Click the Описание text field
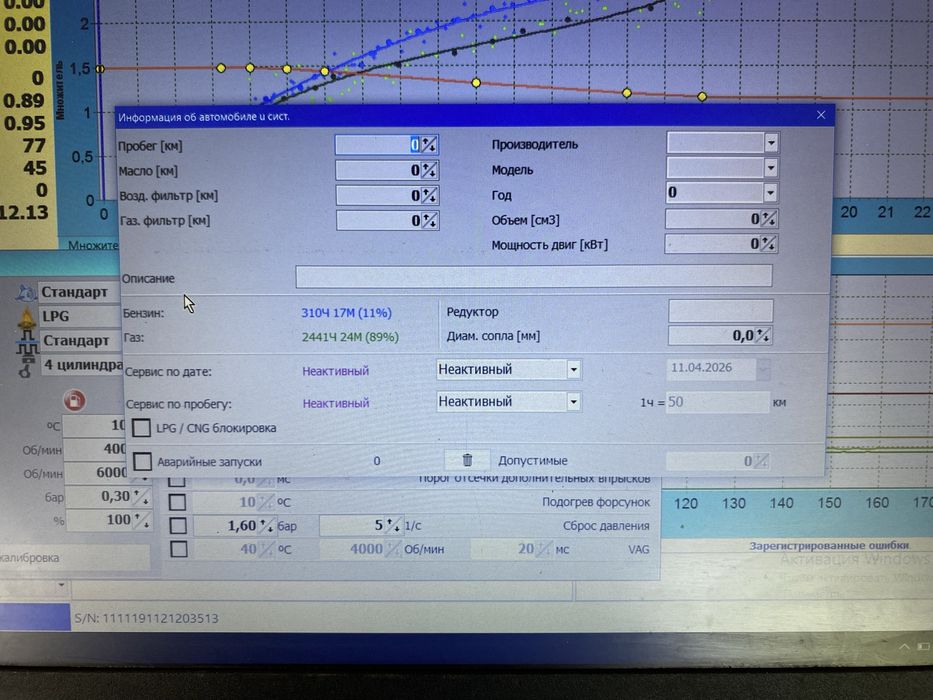Image resolution: width=933 pixels, height=700 pixels. tap(534, 276)
